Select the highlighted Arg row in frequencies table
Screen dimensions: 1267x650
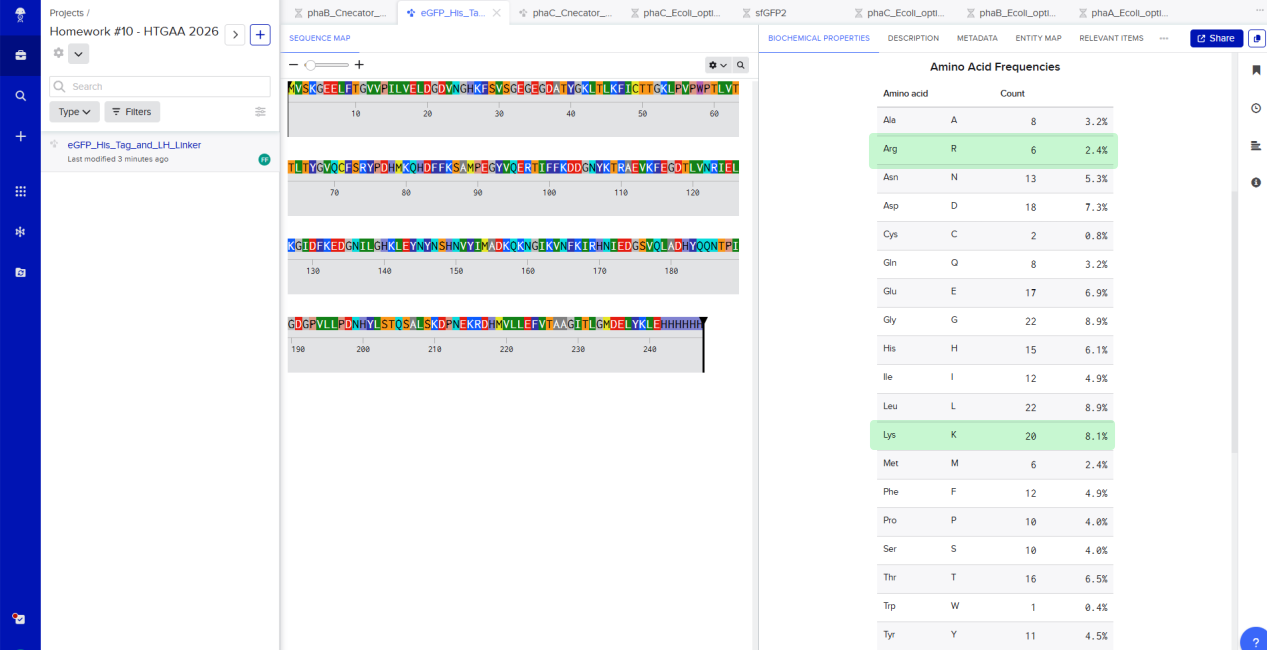click(994, 150)
